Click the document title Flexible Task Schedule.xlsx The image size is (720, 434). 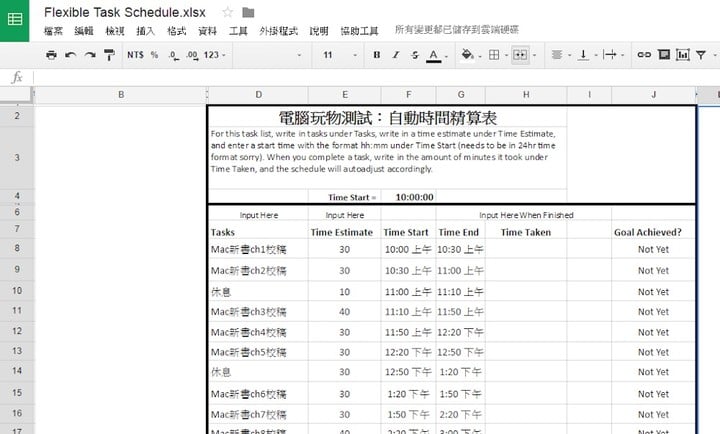pyautogui.click(x=125, y=12)
